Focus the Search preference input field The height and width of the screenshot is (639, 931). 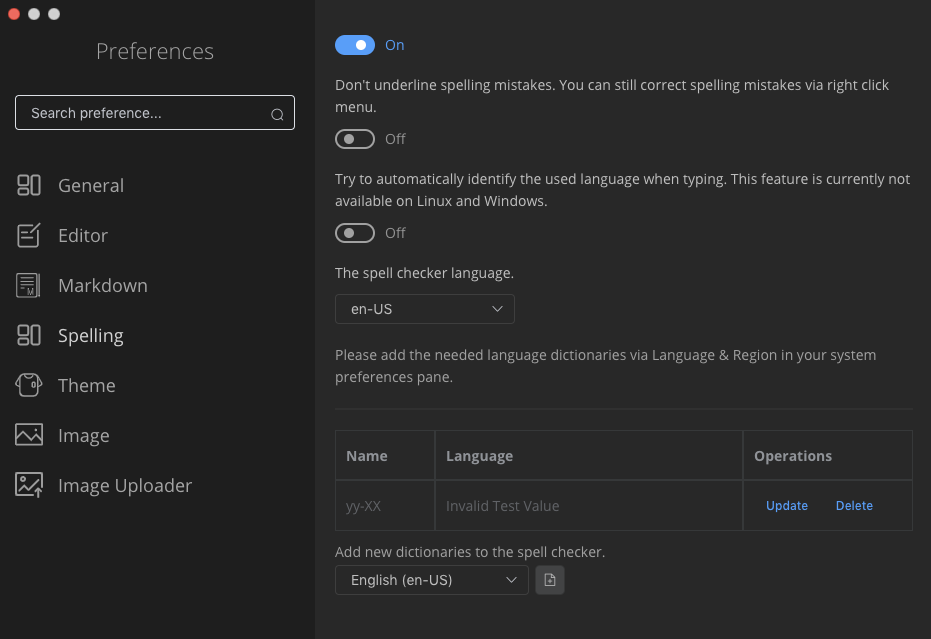click(x=145, y=113)
